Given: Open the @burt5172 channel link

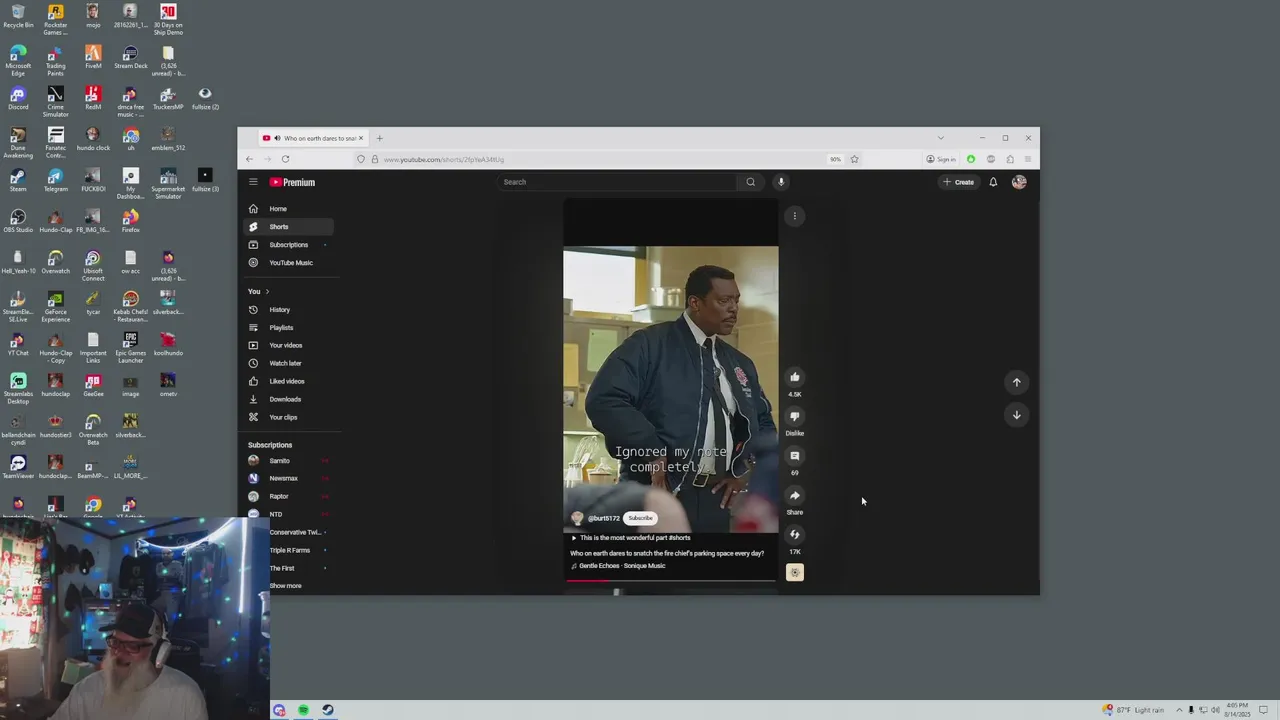Looking at the screenshot, I should pos(603,518).
